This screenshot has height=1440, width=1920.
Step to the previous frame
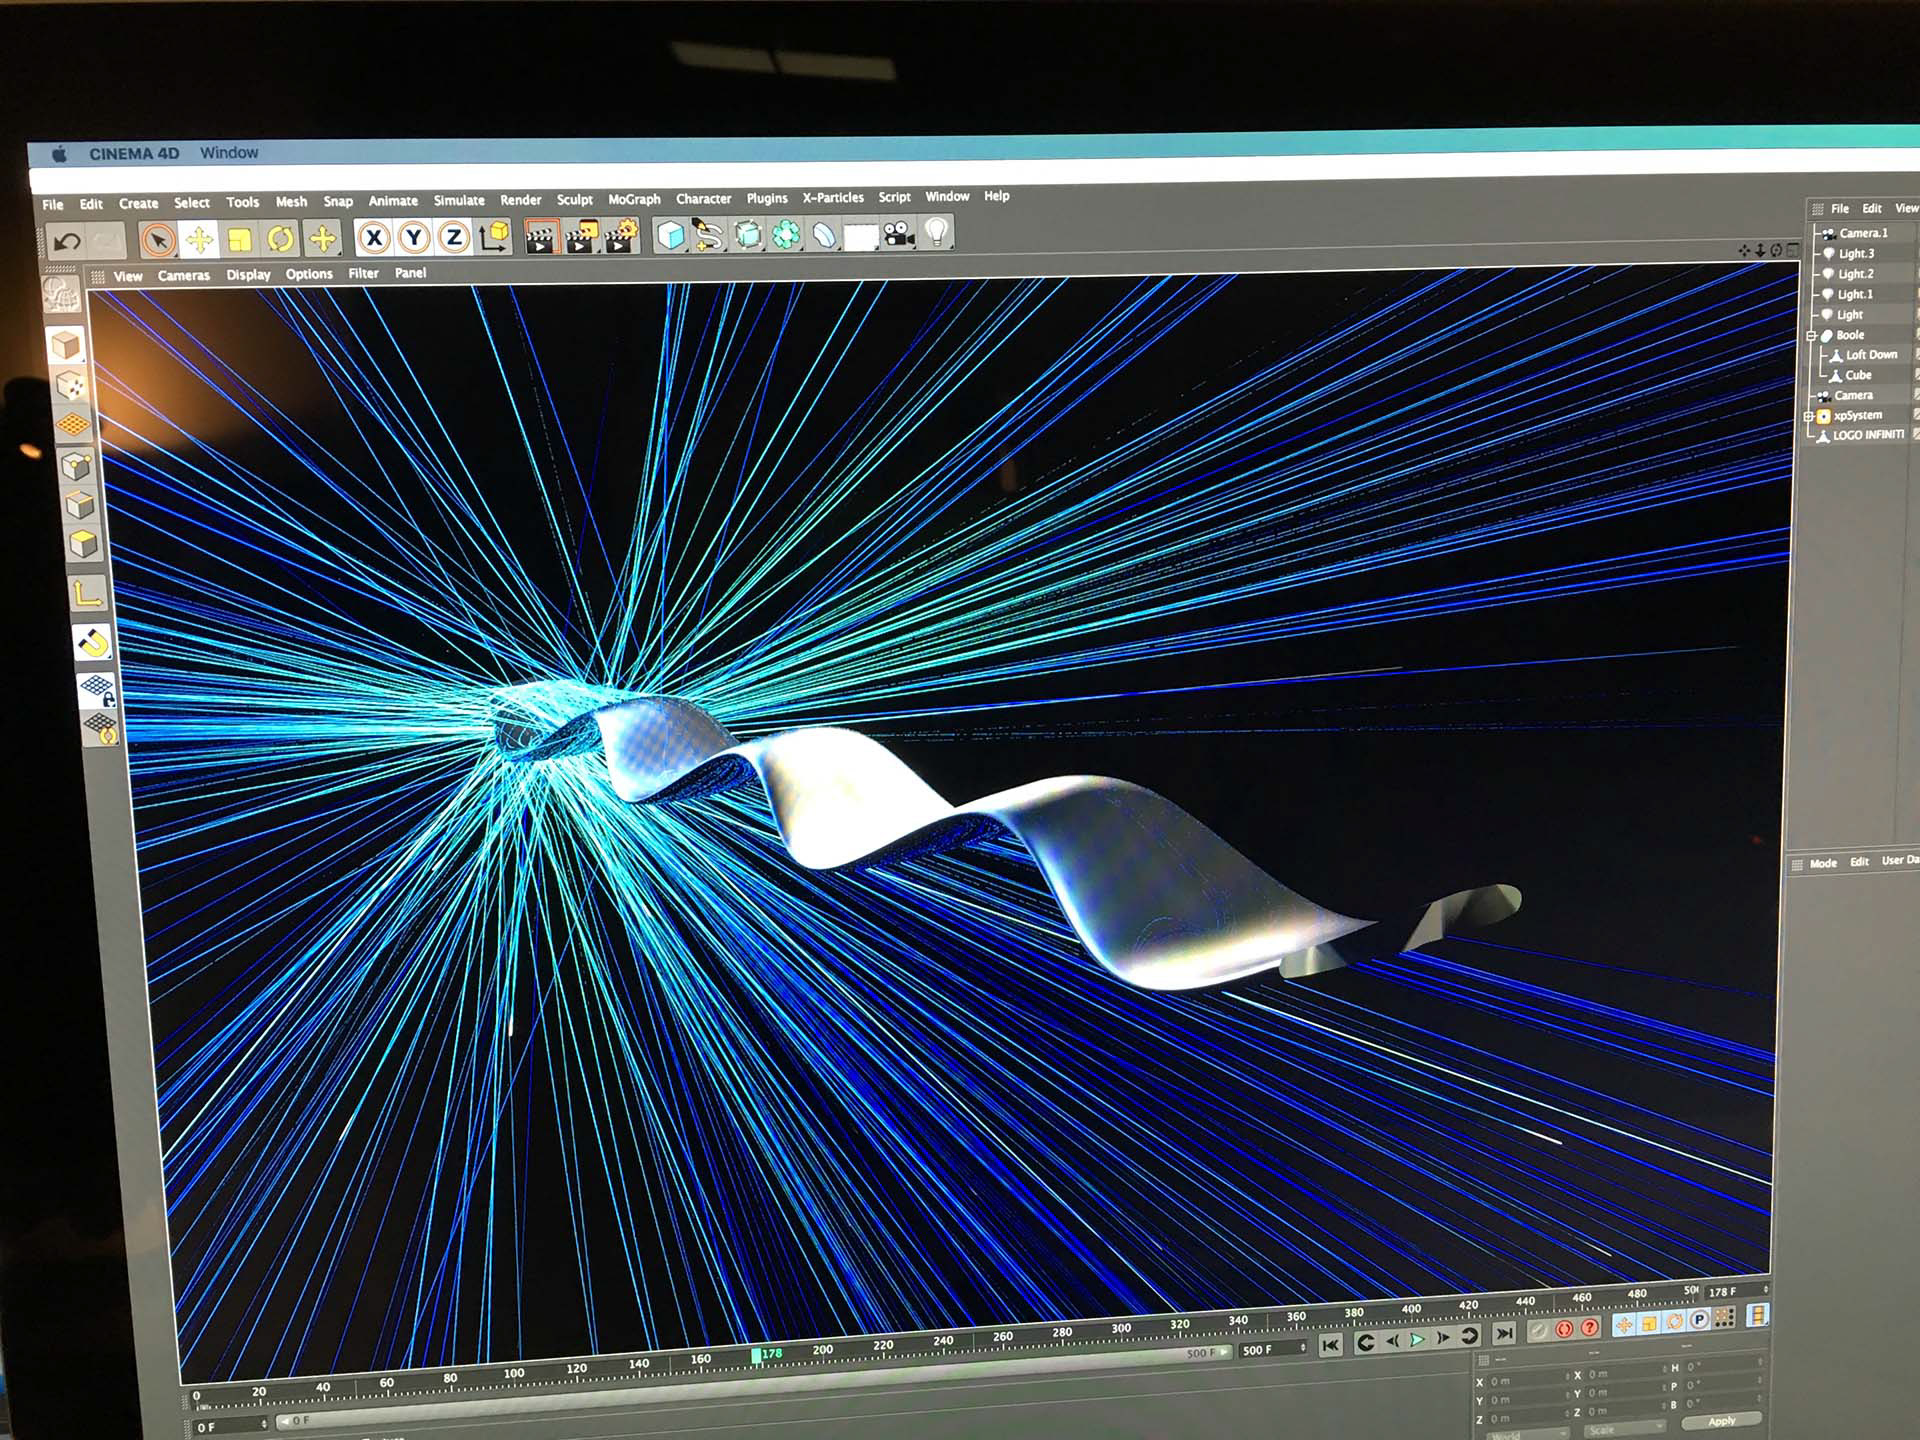1392,1341
